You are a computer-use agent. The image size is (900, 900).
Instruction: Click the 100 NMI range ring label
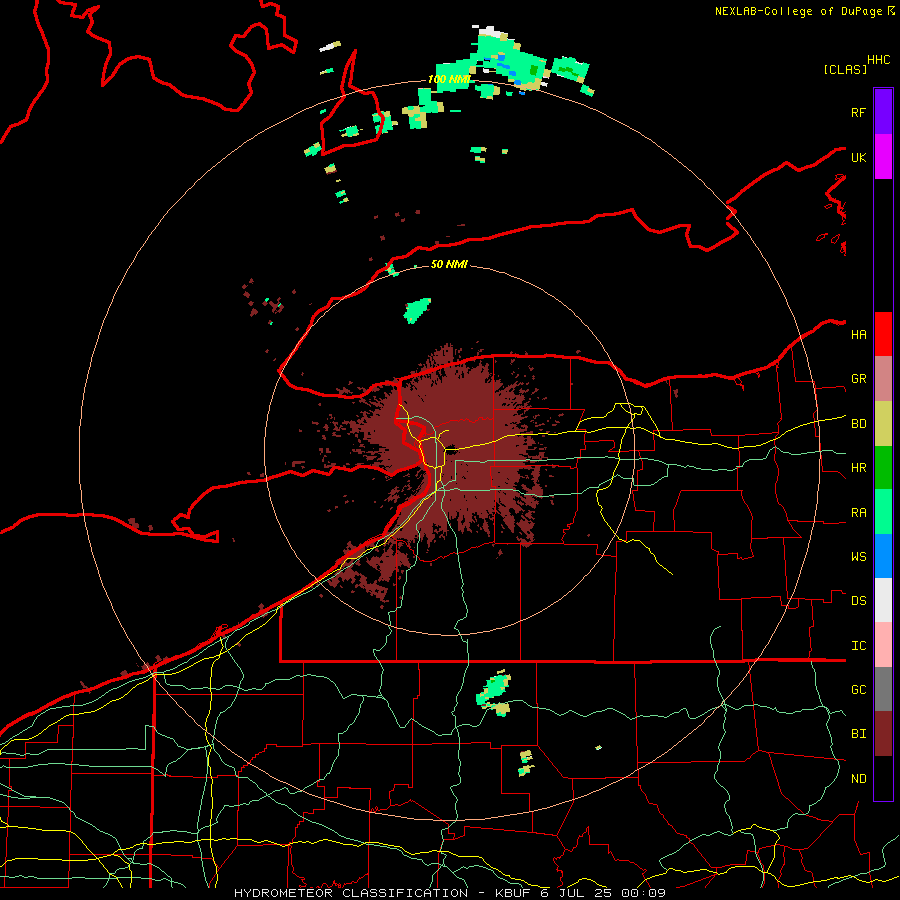(x=449, y=79)
